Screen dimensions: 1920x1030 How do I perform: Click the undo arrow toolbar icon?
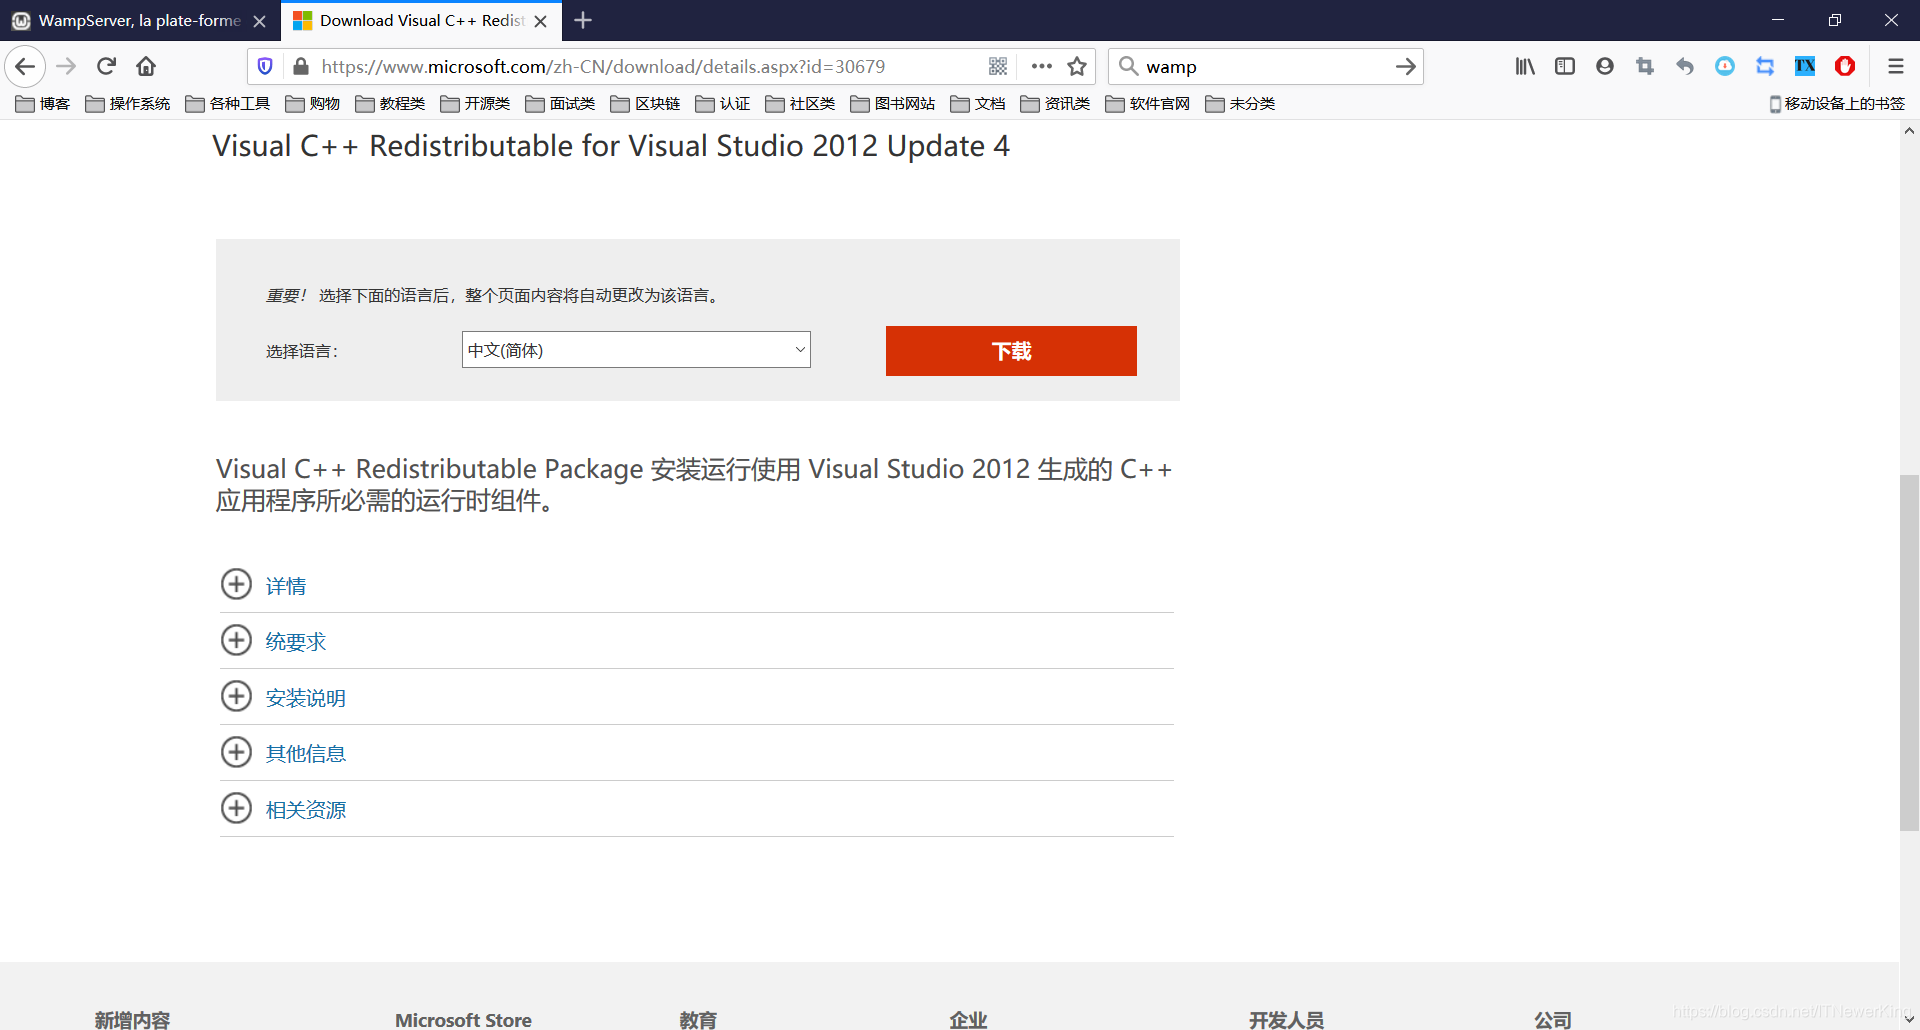[x=1685, y=66]
